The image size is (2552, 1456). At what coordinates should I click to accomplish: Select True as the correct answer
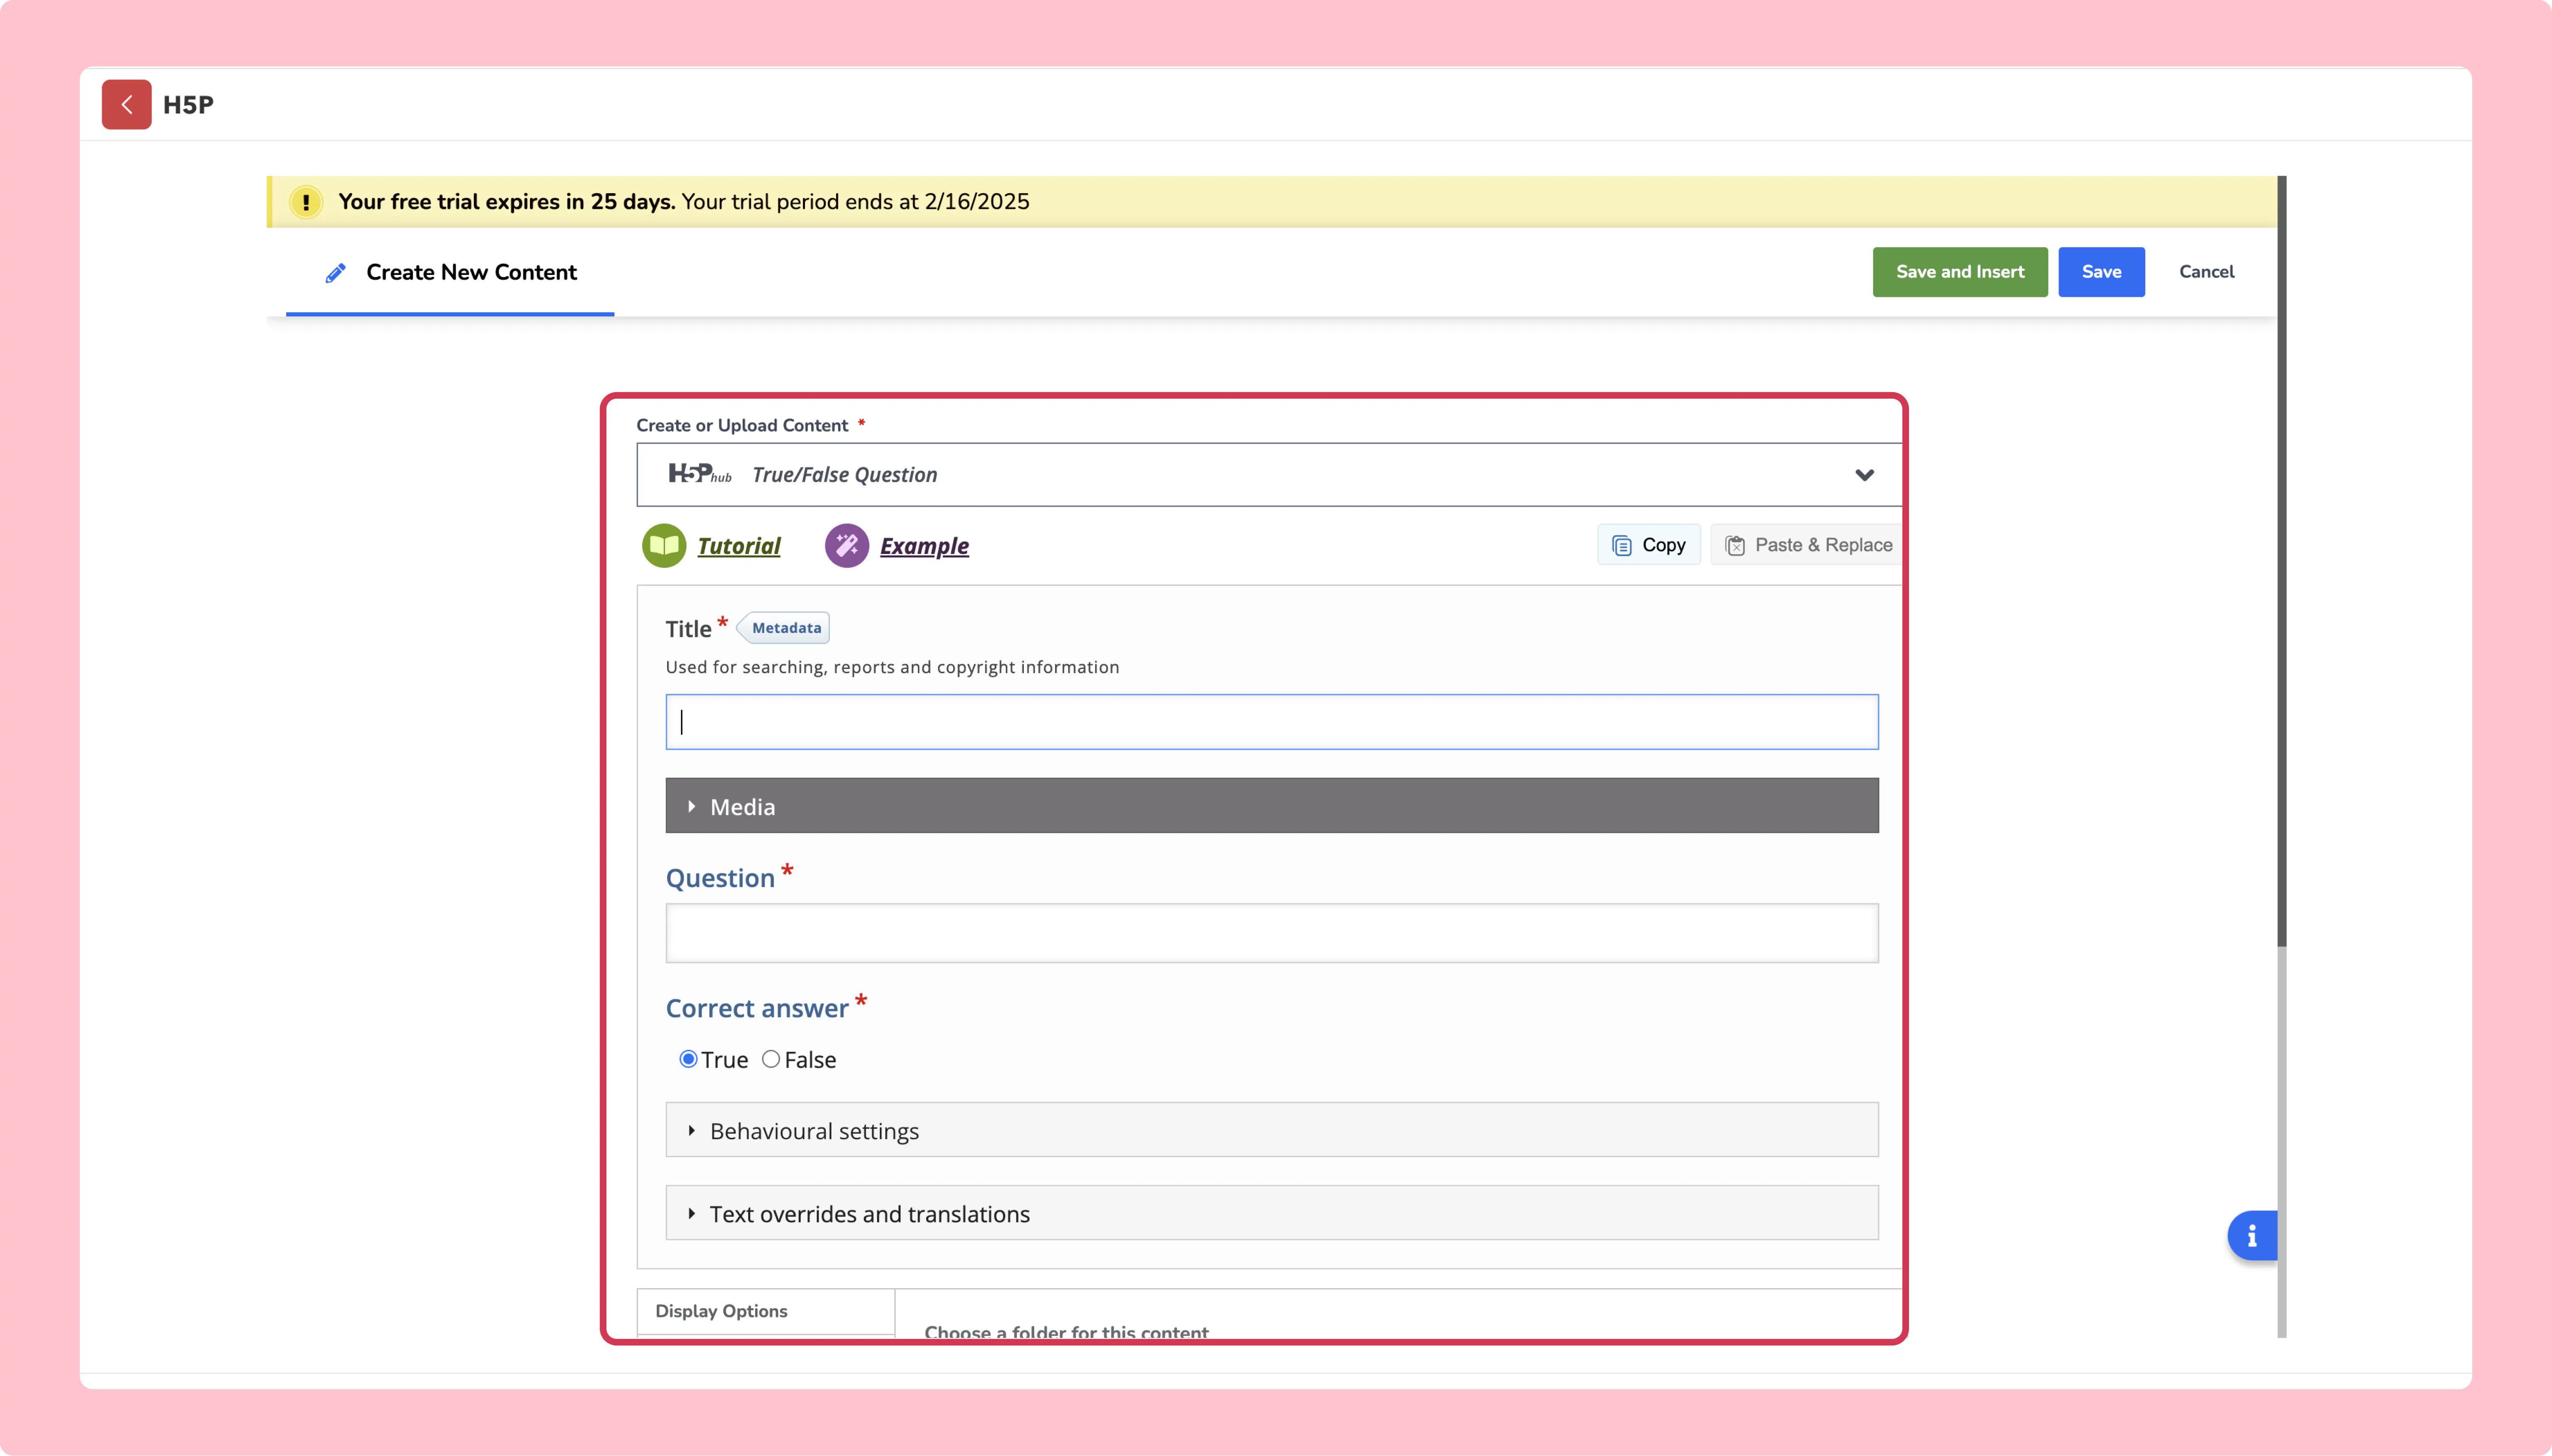tap(688, 1059)
